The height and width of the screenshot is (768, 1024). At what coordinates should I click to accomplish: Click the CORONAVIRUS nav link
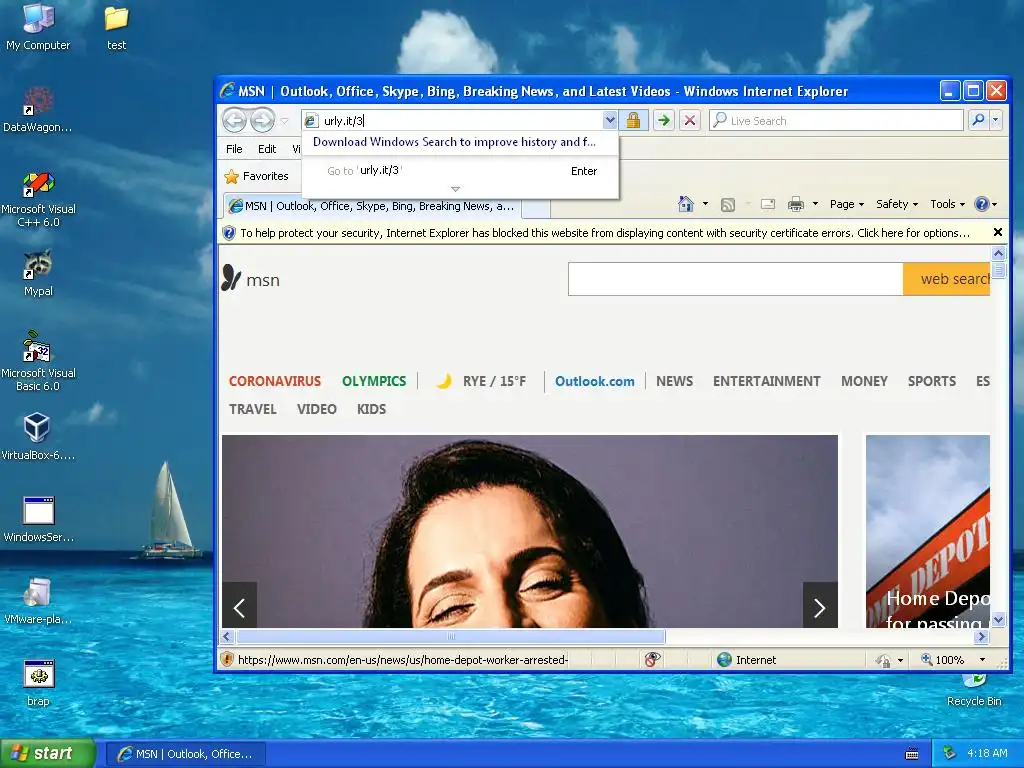point(275,381)
